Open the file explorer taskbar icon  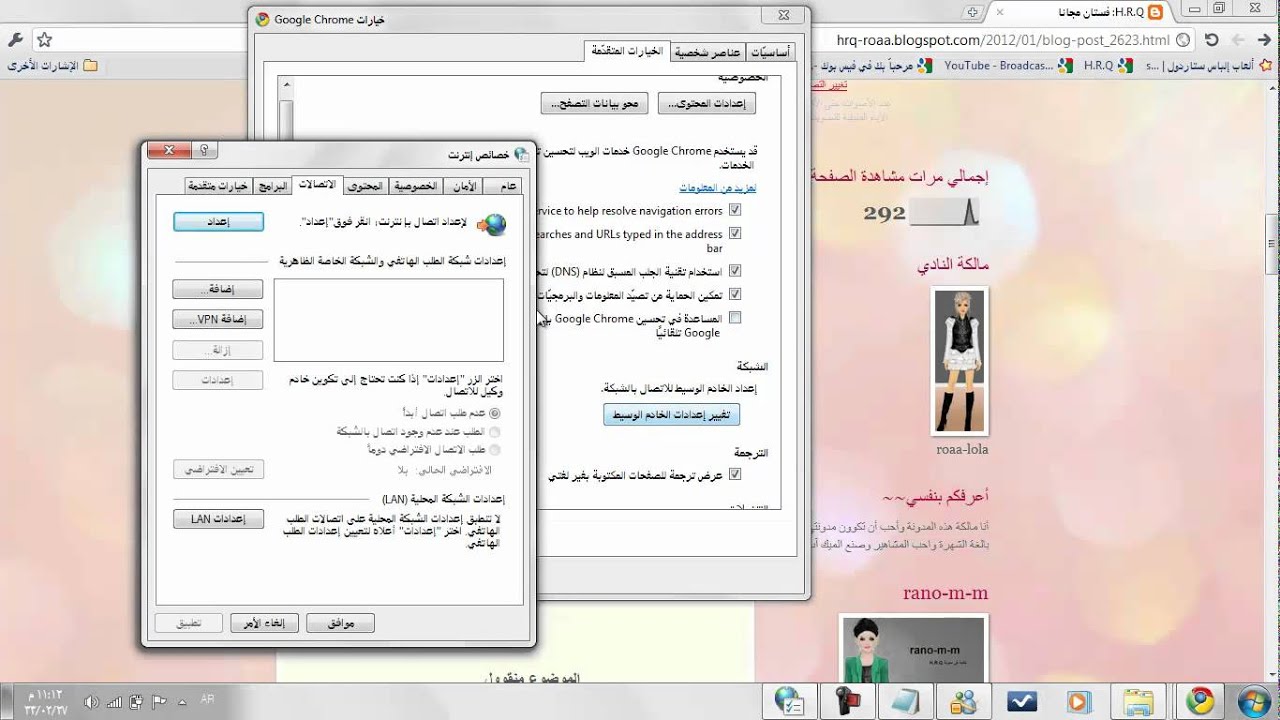[1138, 701]
